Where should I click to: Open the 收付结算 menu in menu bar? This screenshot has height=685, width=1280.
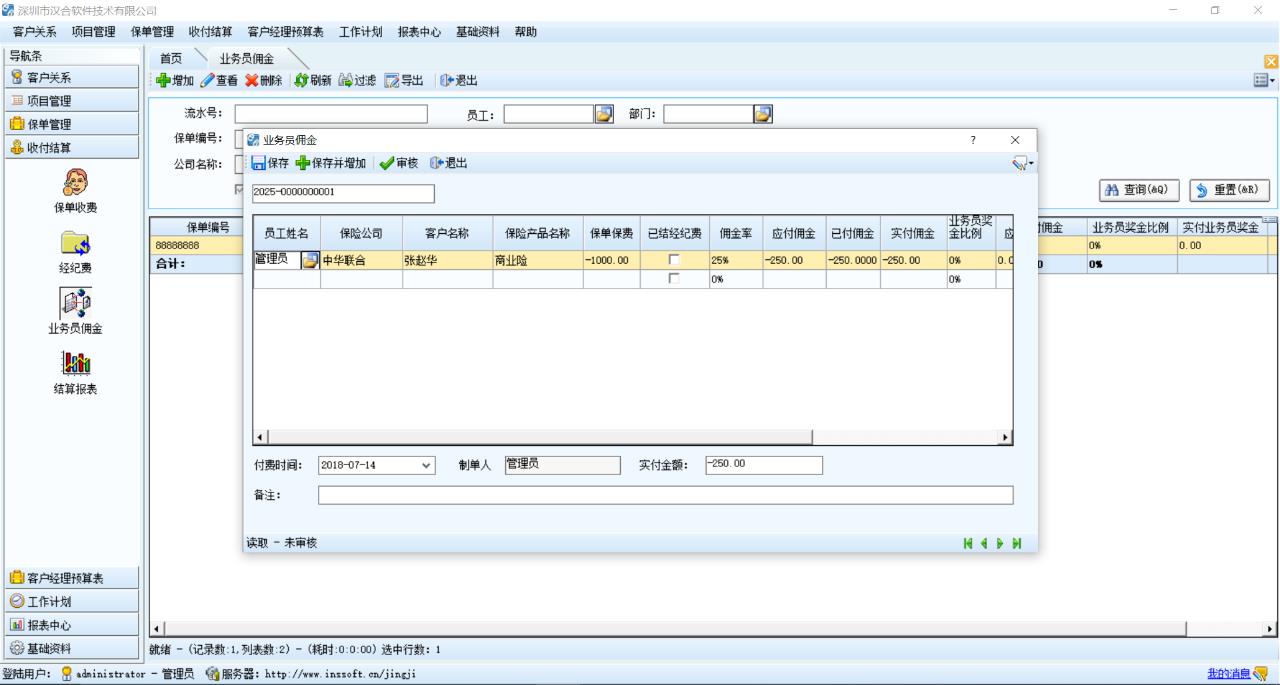coord(210,32)
